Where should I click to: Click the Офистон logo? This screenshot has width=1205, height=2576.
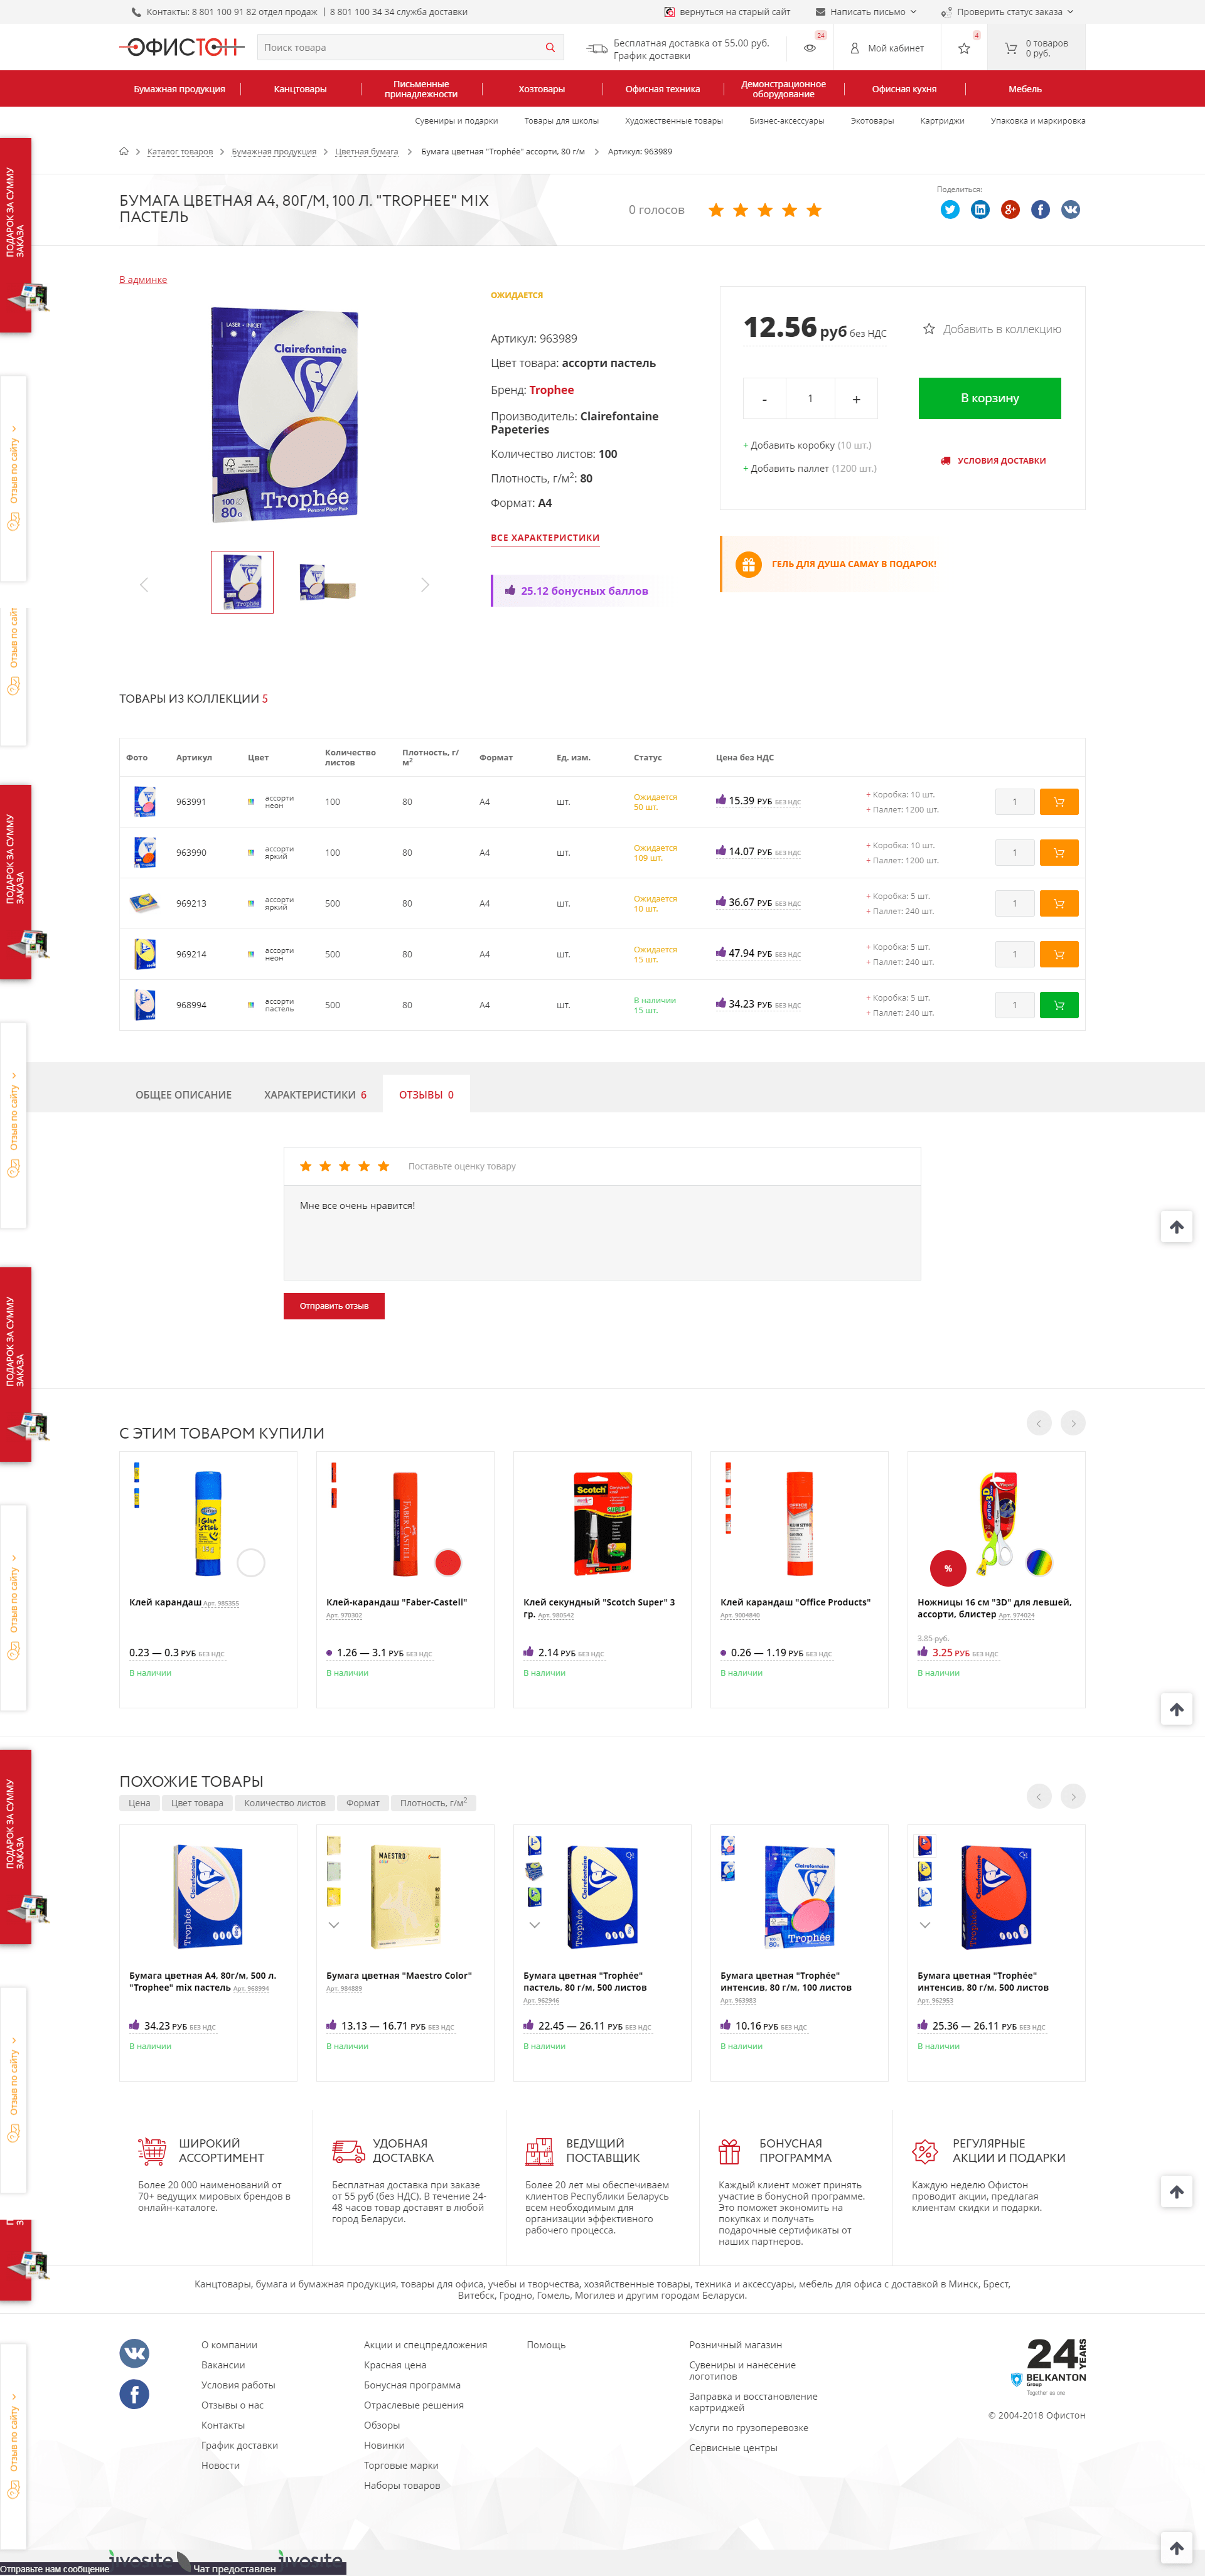point(182,47)
